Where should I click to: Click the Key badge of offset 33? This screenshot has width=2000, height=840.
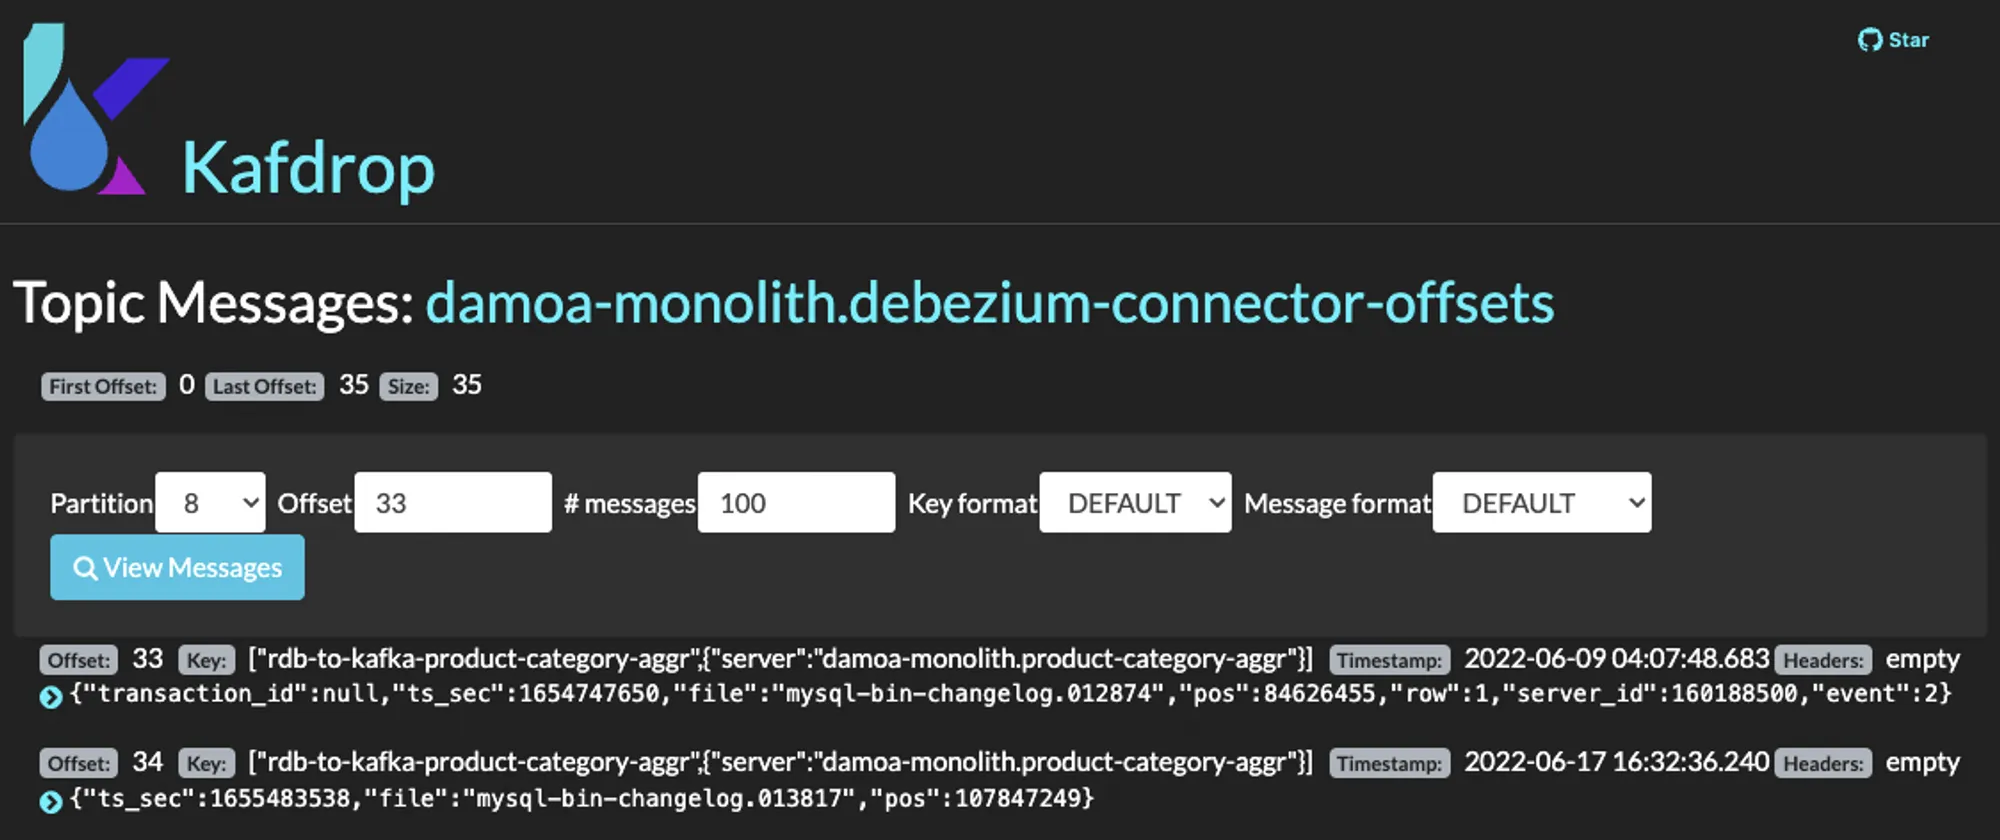206,661
